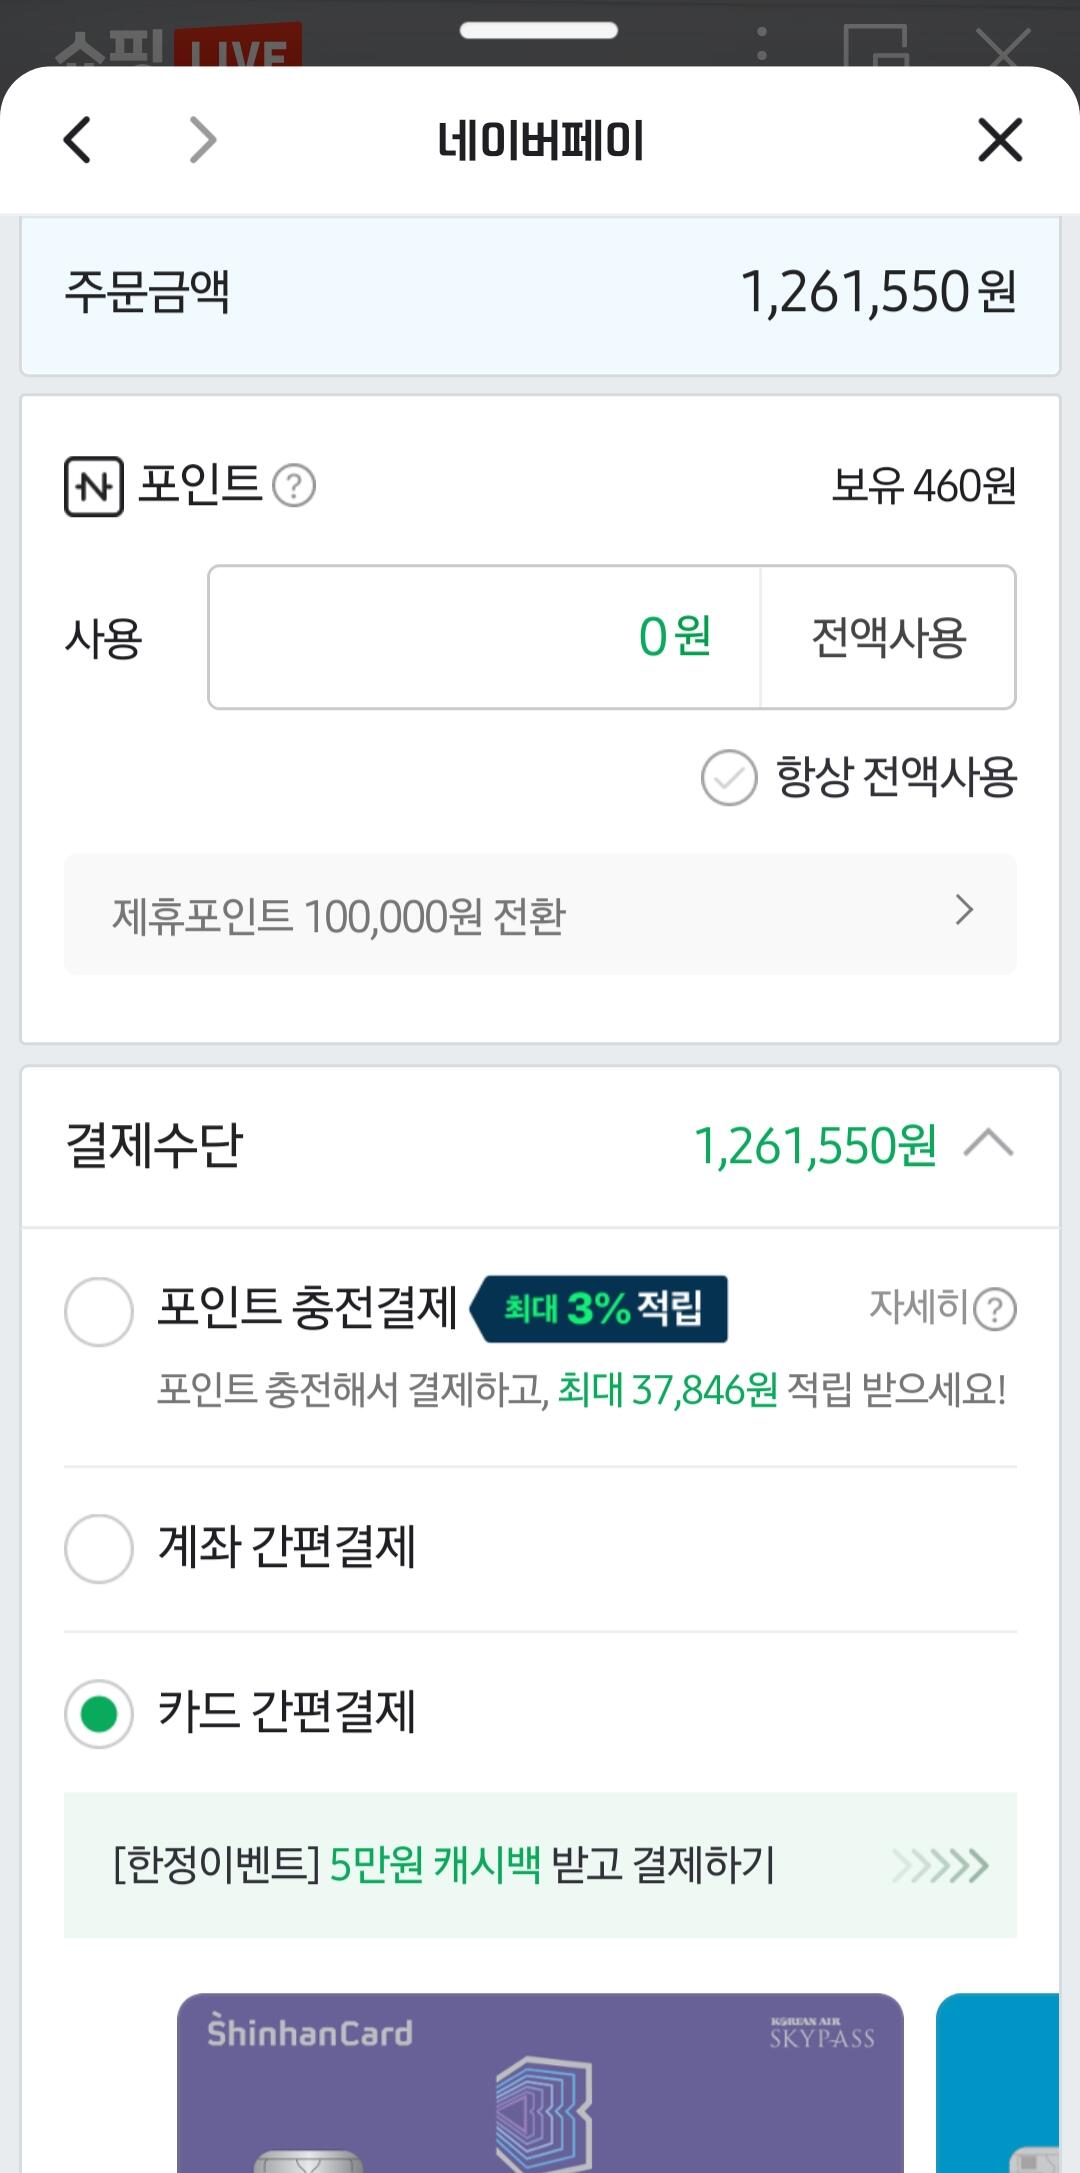The image size is (1080, 2173).
Task: Enable 항상 전액사용 checkbox
Action: point(729,778)
